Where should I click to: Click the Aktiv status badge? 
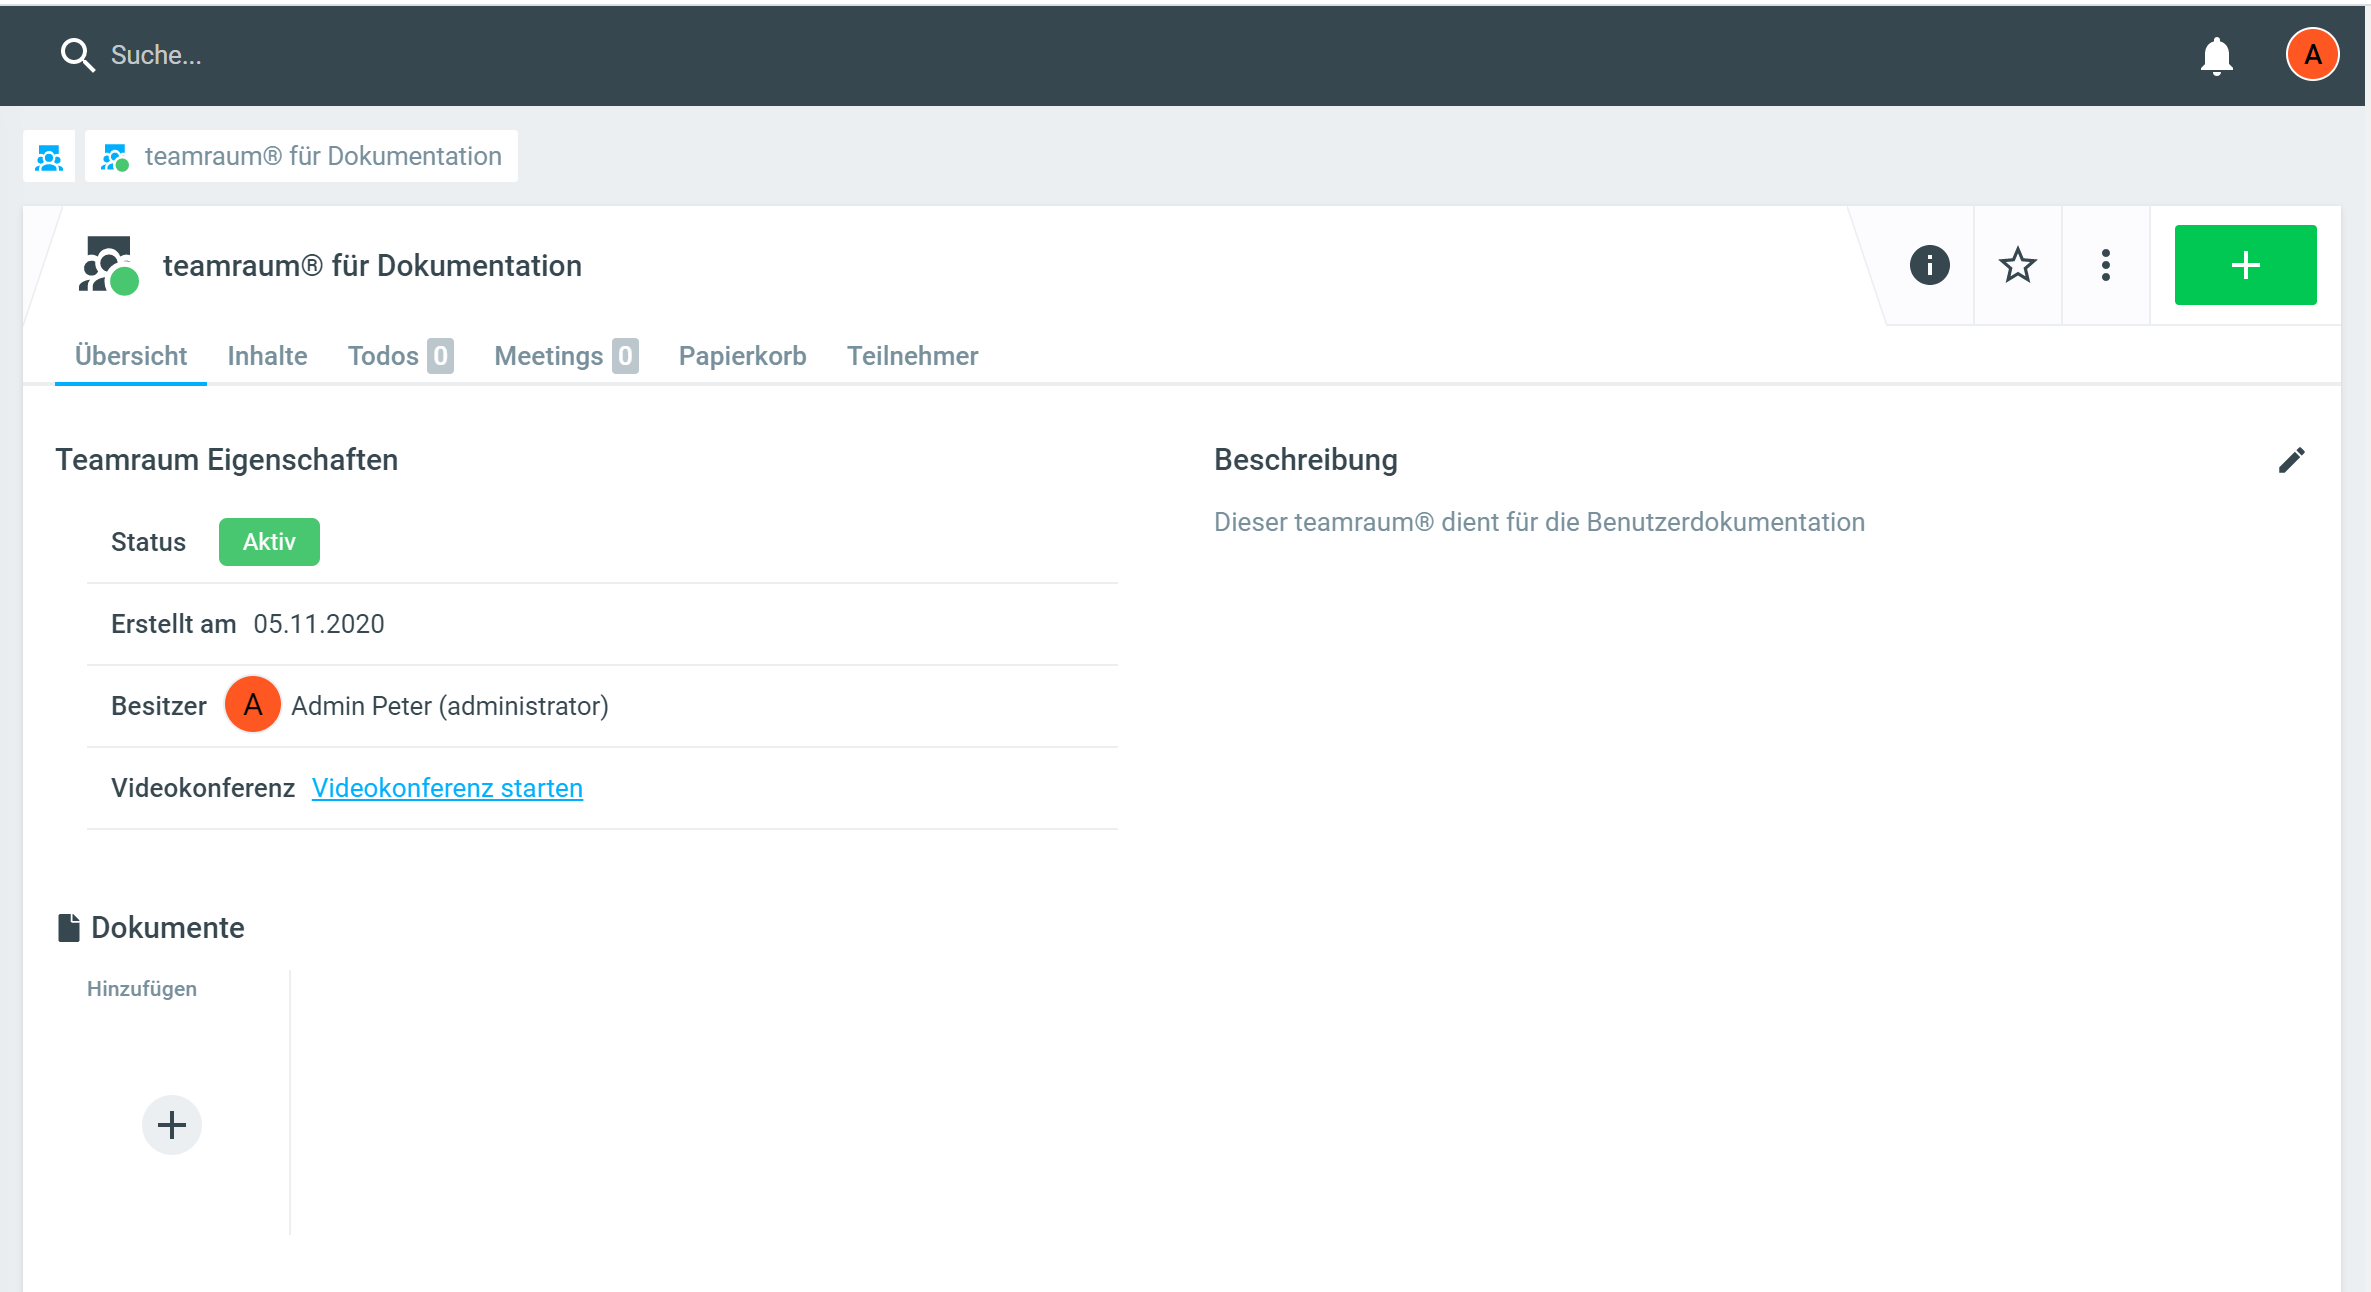coord(269,542)
